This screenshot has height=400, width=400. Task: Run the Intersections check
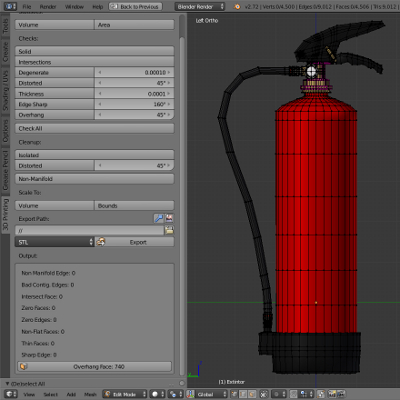(x=94, y=62)
